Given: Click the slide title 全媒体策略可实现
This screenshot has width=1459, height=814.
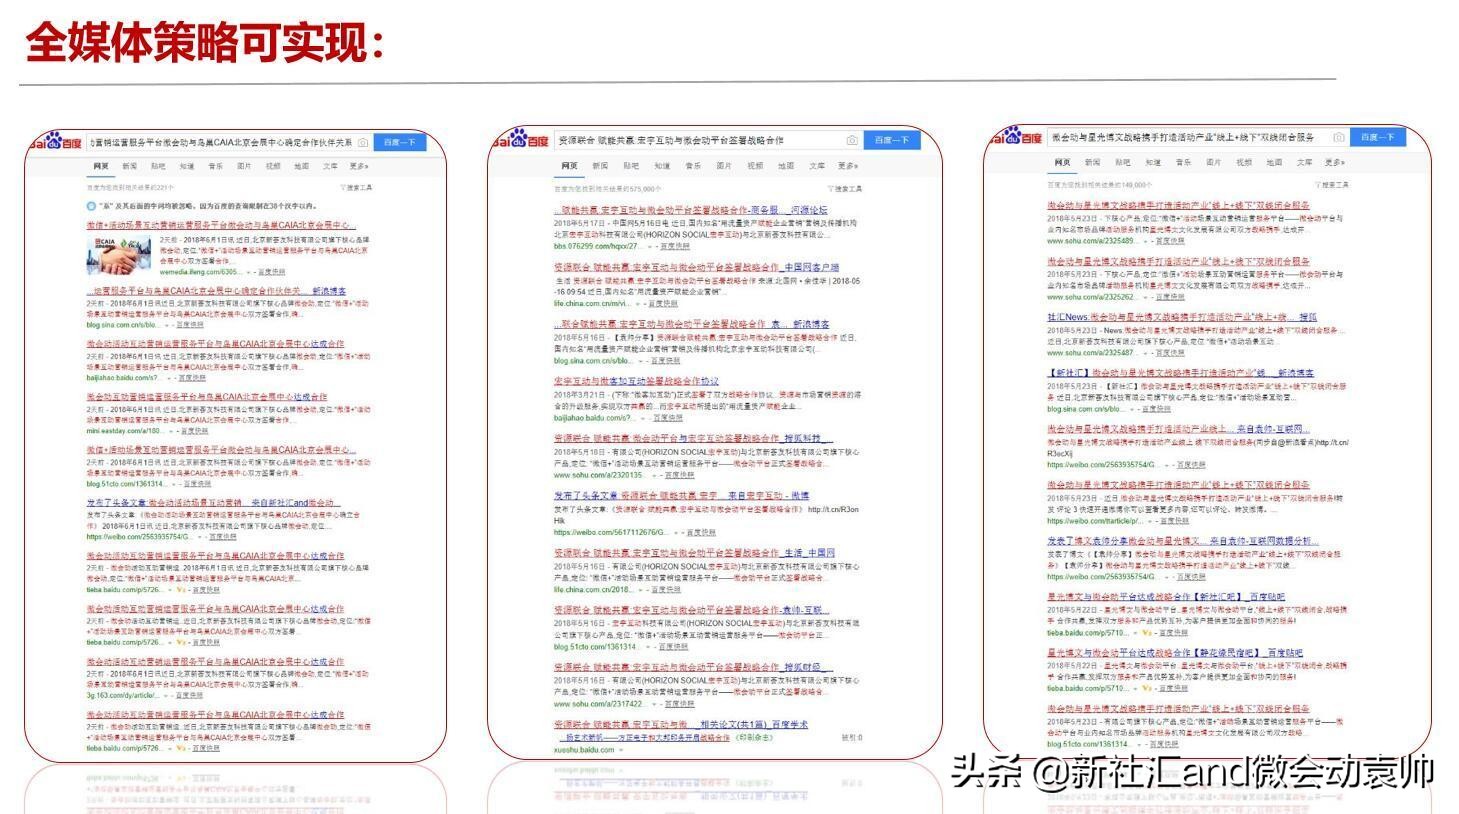Looking at the screenshot, I should 204,43.
